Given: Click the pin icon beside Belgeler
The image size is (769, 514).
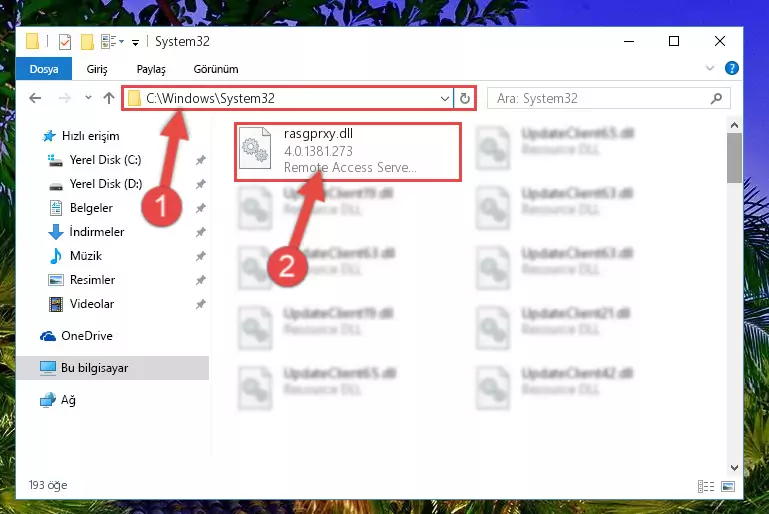Looking at the screenshot, I should coord(200,208).
